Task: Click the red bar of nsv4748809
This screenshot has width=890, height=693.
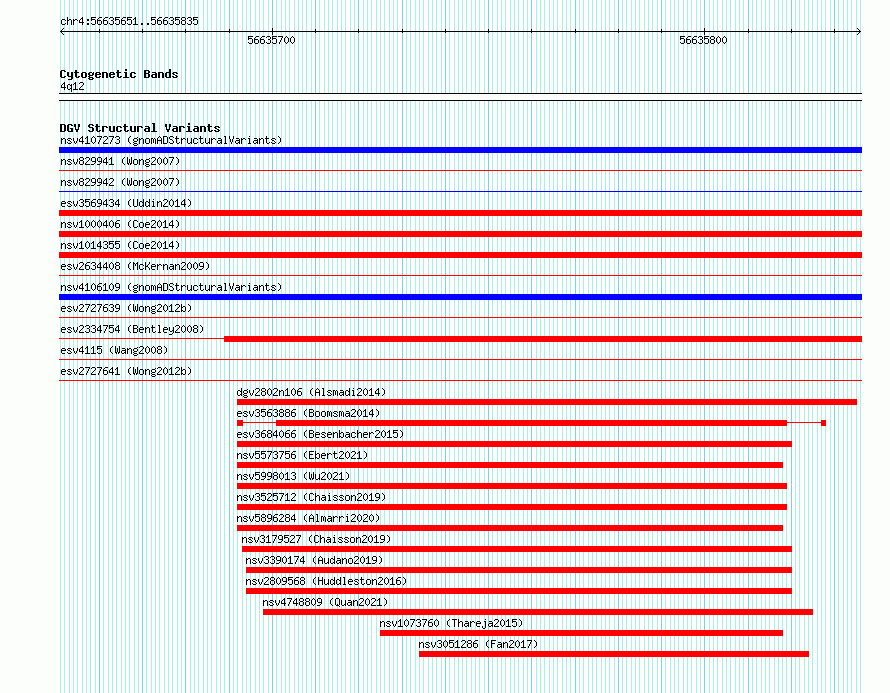Action: [x=538, y=612]
